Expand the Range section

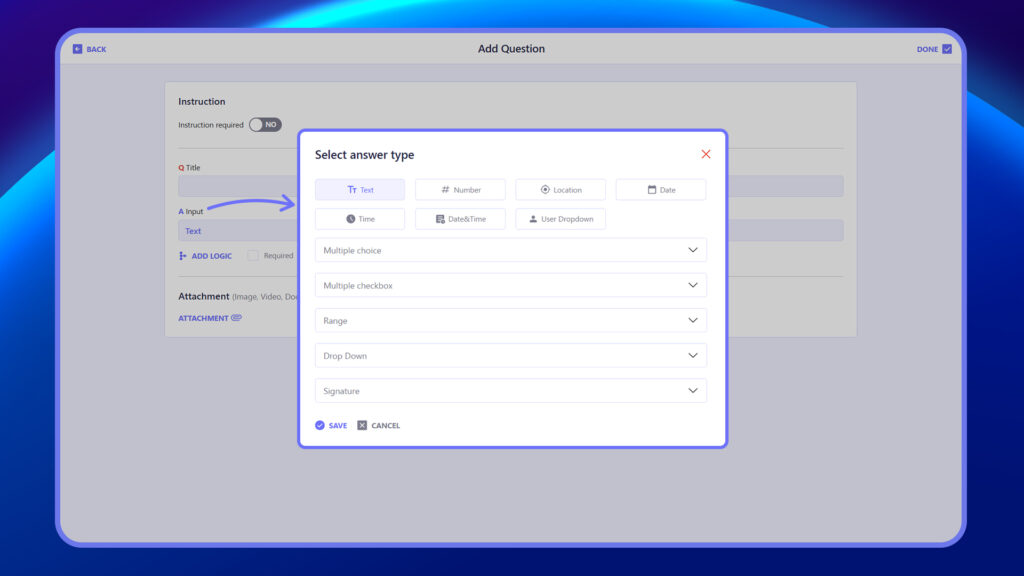coord(511,321)
